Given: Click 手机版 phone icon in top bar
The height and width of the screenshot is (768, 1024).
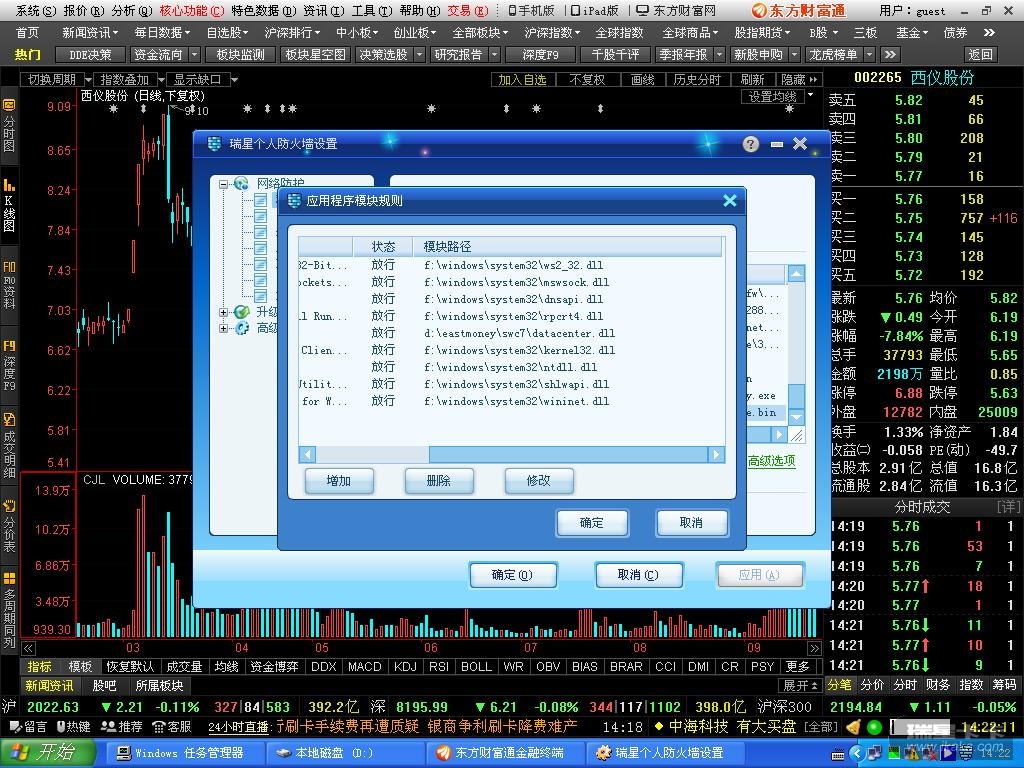Looking at the screenshot, I should (512, 10).
